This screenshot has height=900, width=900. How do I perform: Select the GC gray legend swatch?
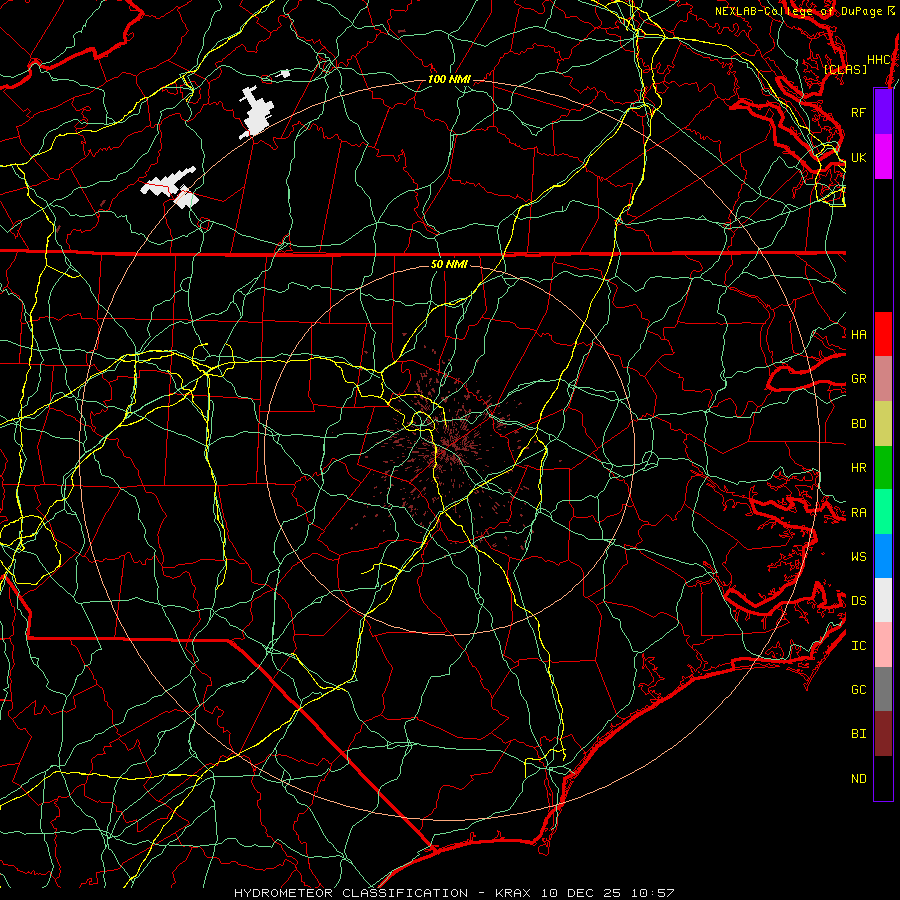(883, 689)
